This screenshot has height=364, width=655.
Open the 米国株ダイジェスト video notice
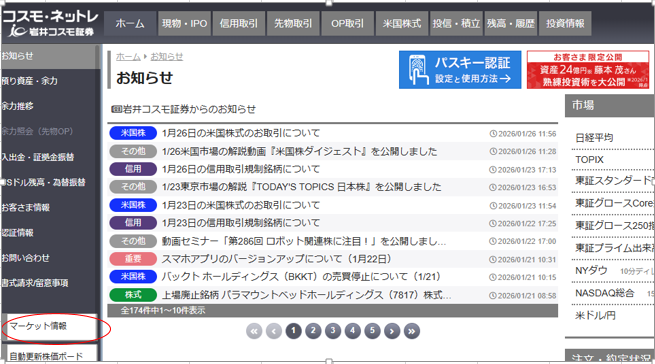click(299, 151)
